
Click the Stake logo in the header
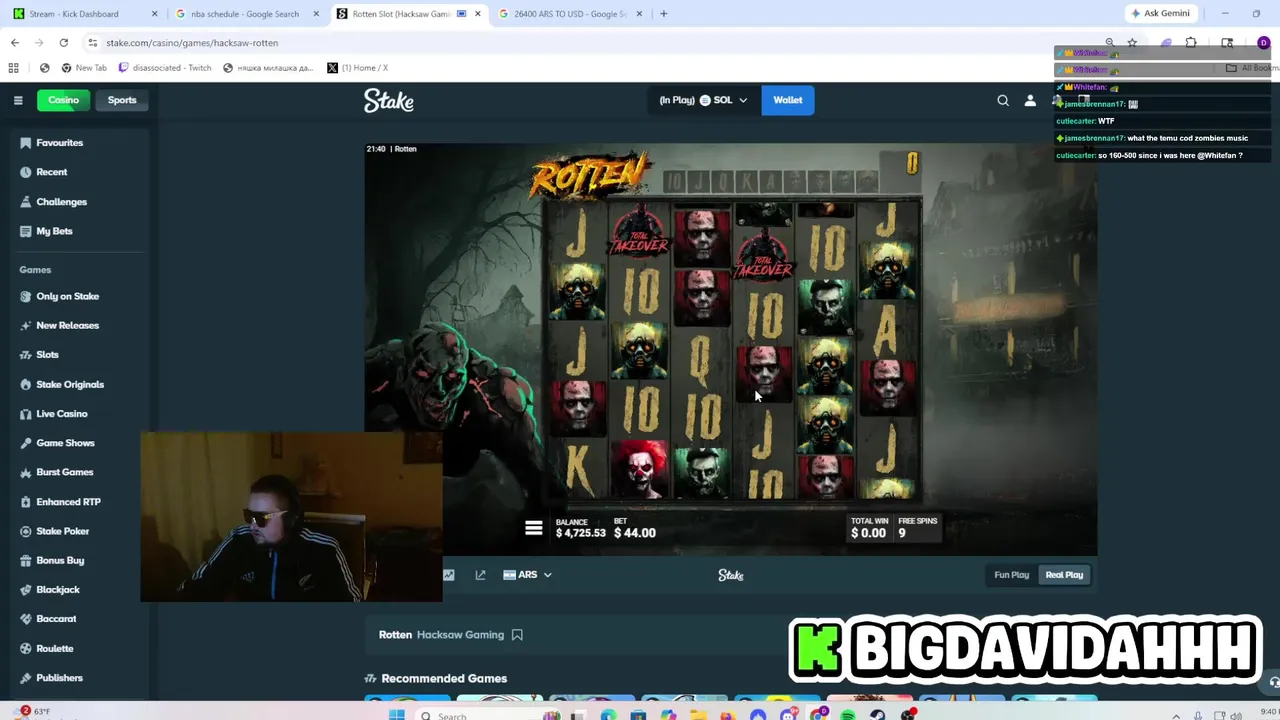pyautogui.click(x=389, y=100)
